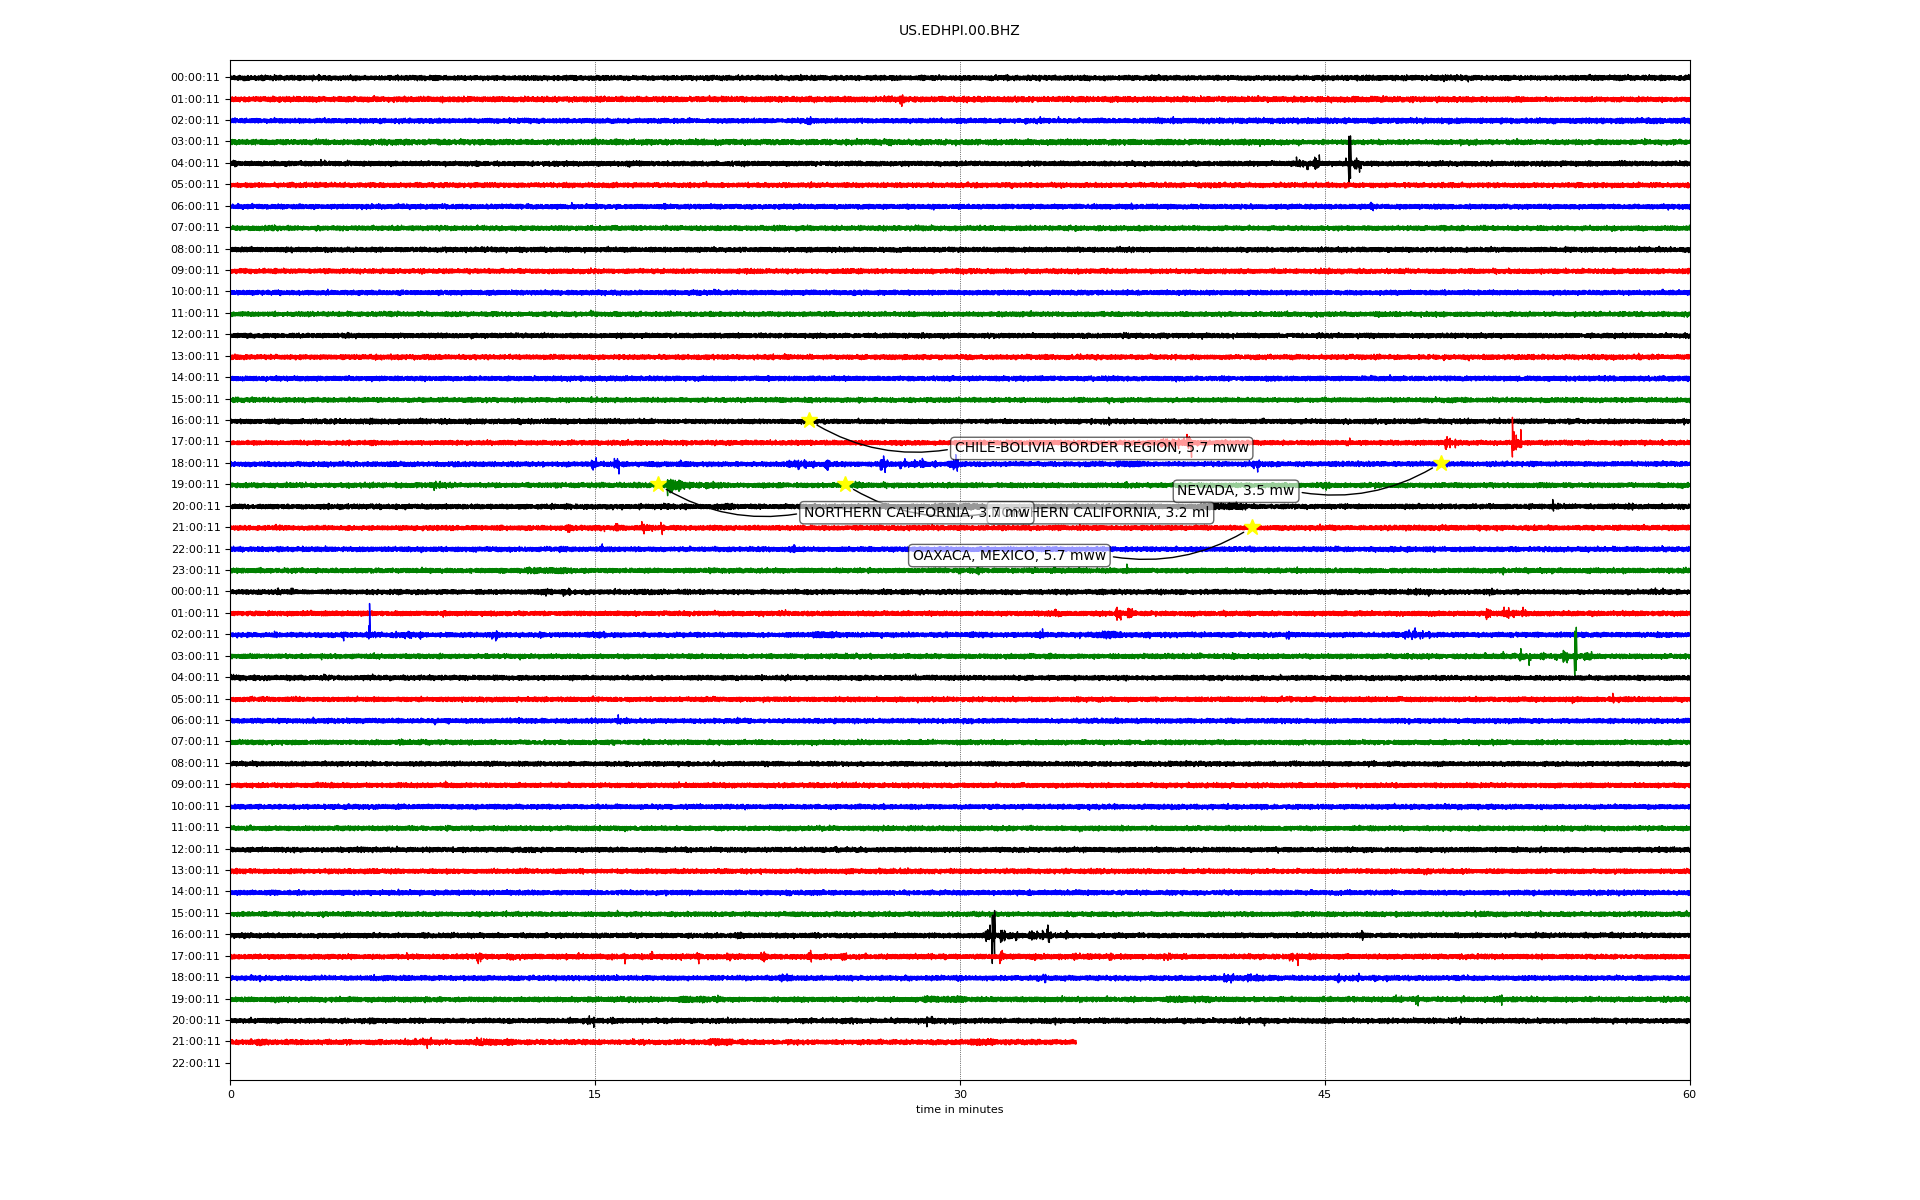Click the Oaxaca, Mexico earthquake star marker

click(1252, 528)
